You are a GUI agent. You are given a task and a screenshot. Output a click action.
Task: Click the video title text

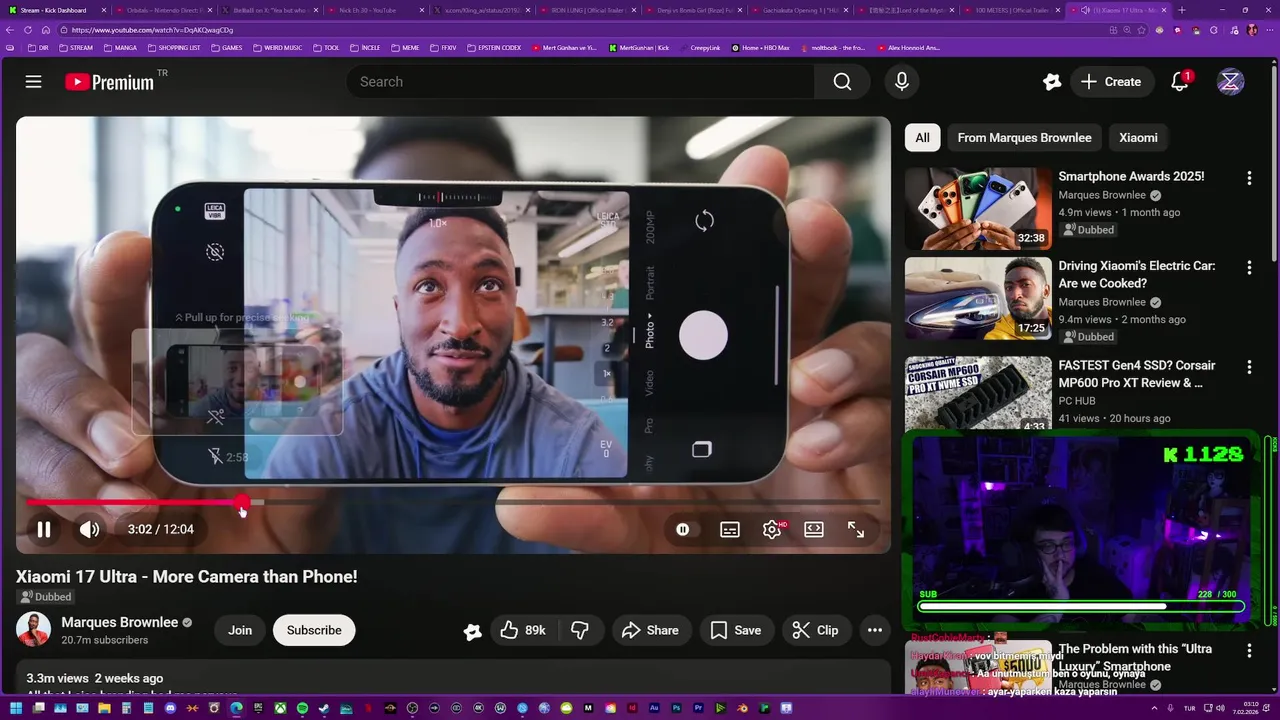tap(187, 577)
